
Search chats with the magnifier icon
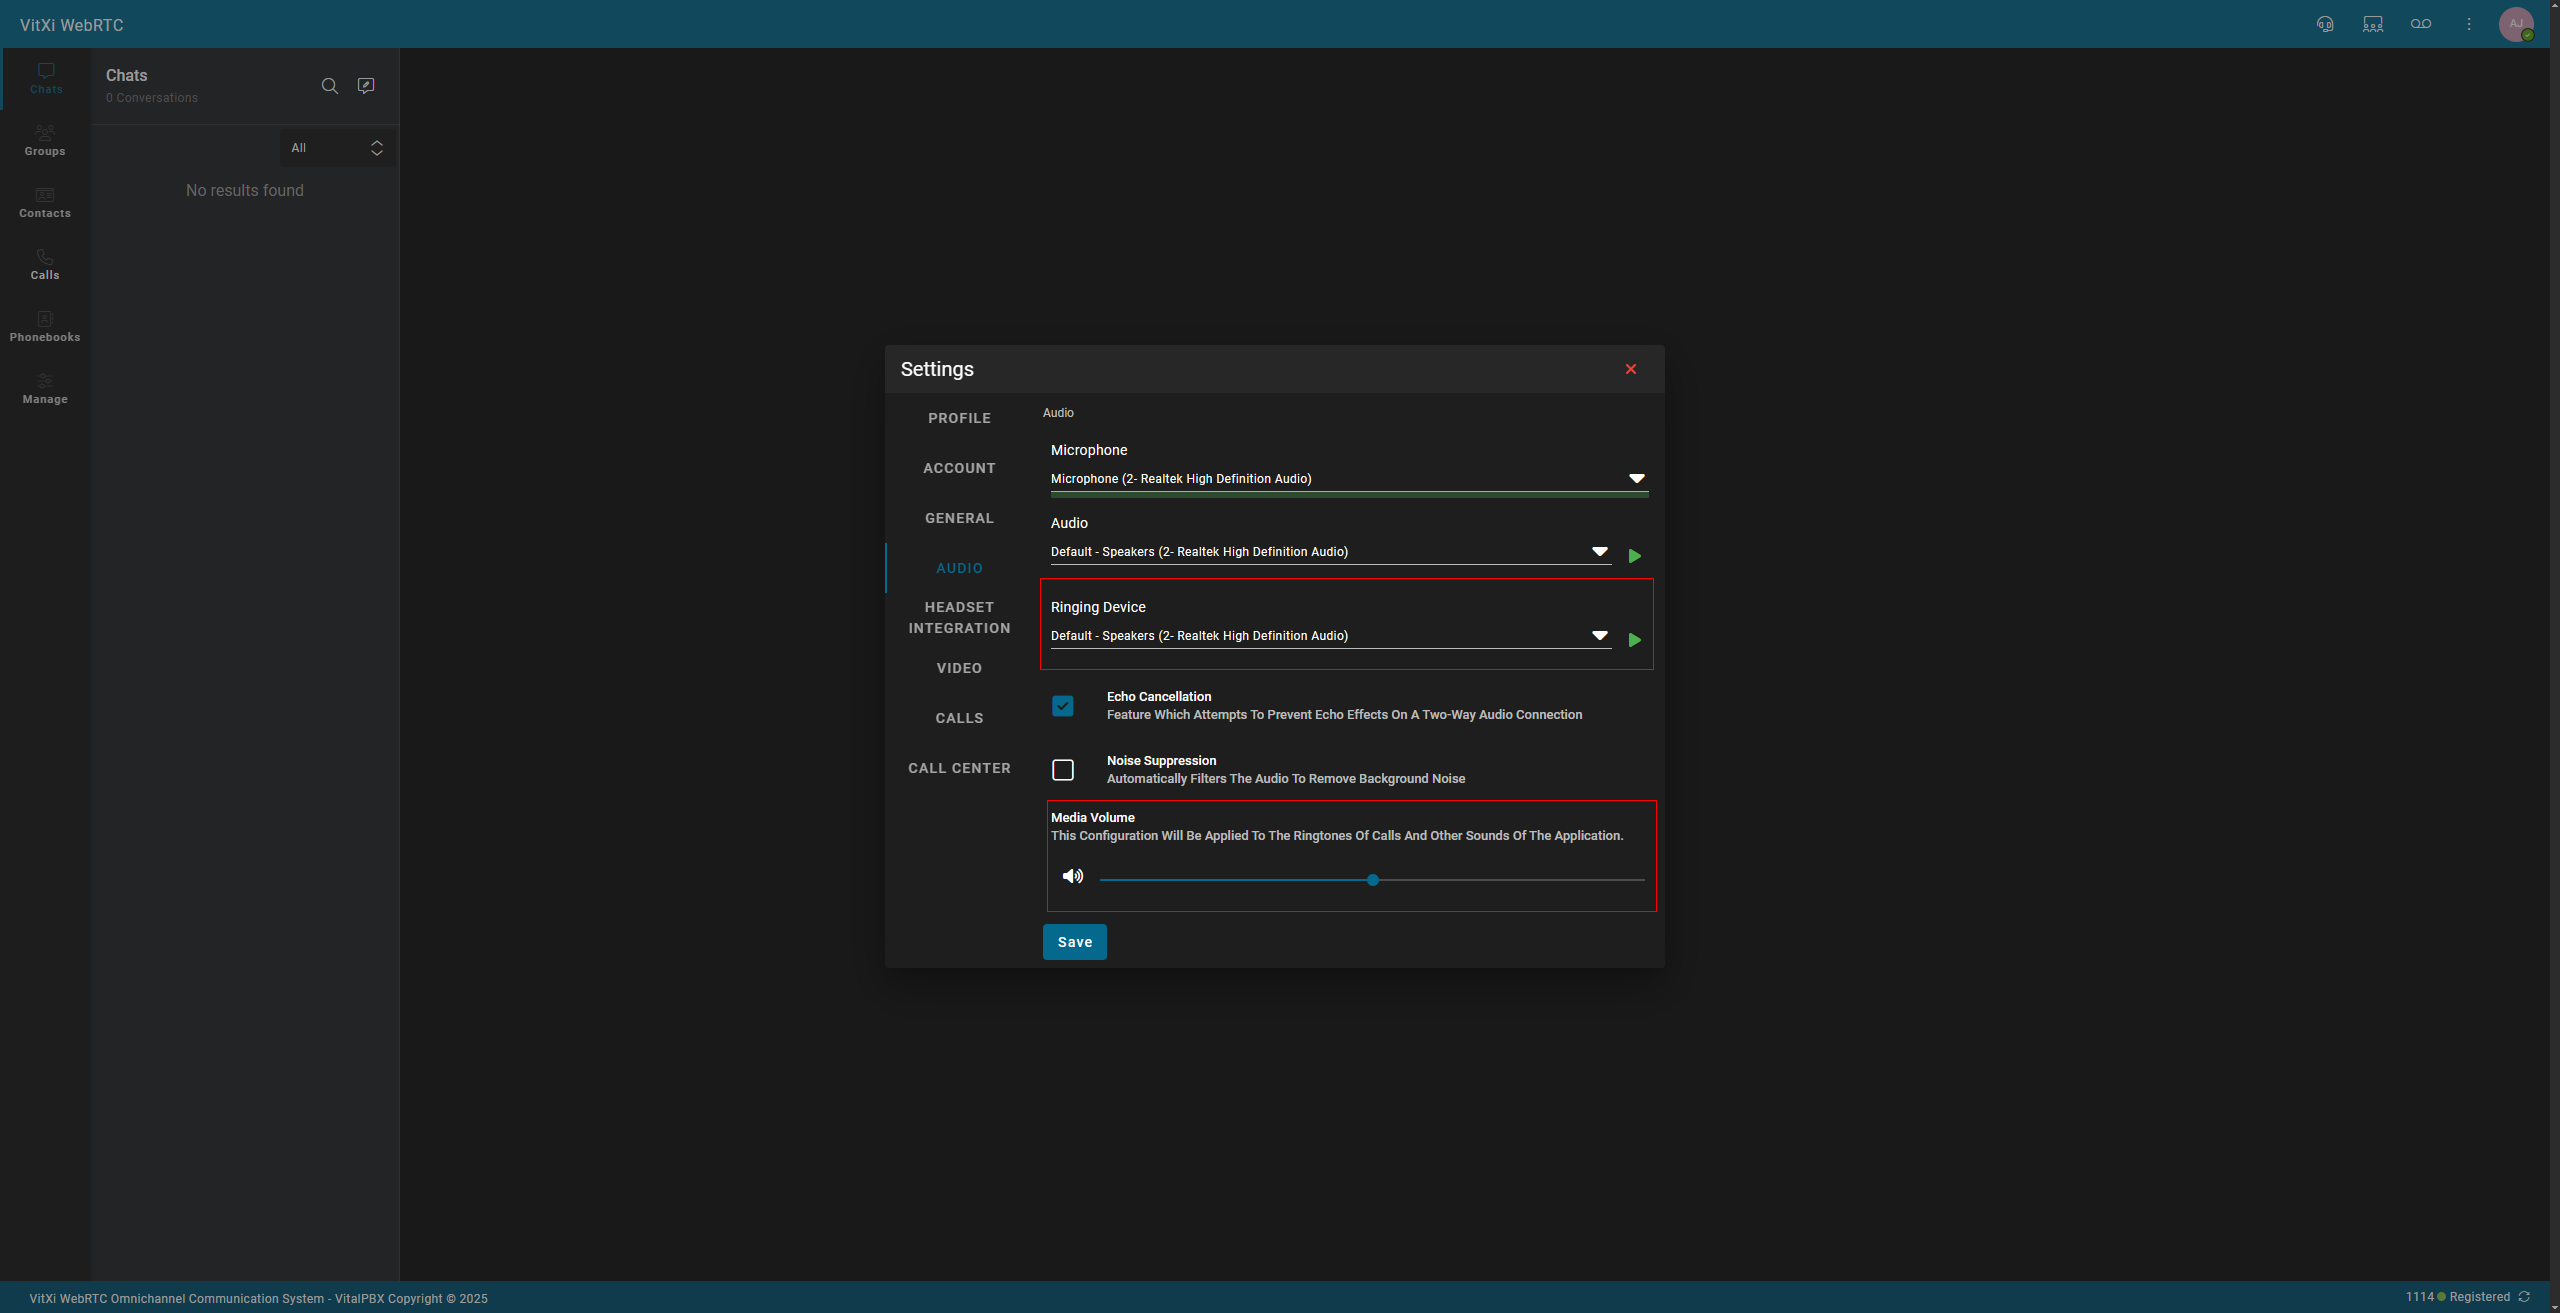click(329, 86)
